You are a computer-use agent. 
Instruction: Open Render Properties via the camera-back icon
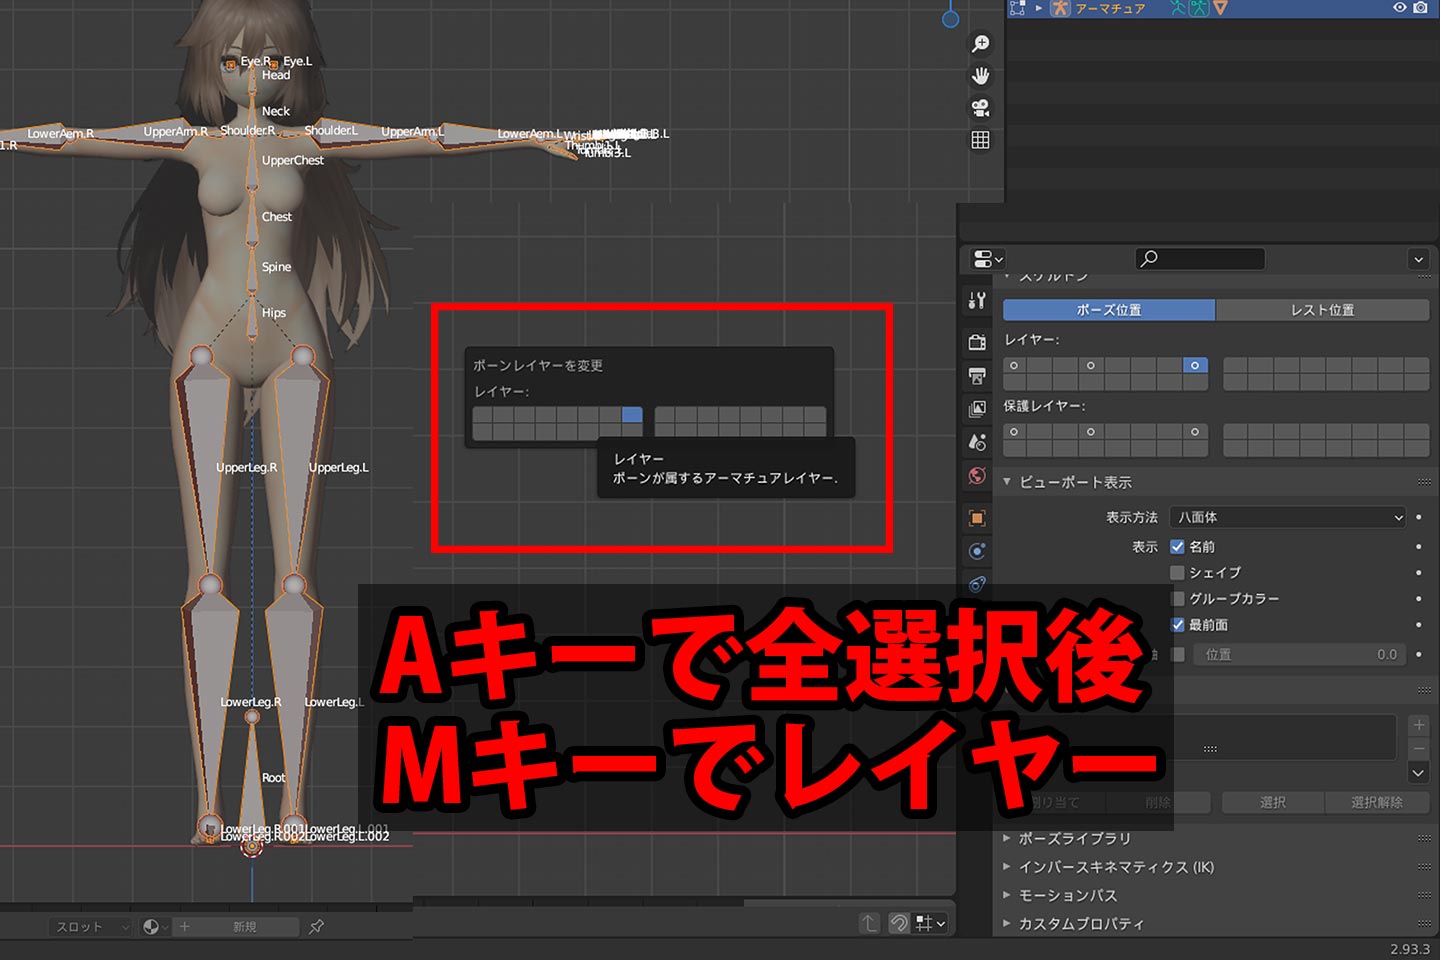coord(977,341)
